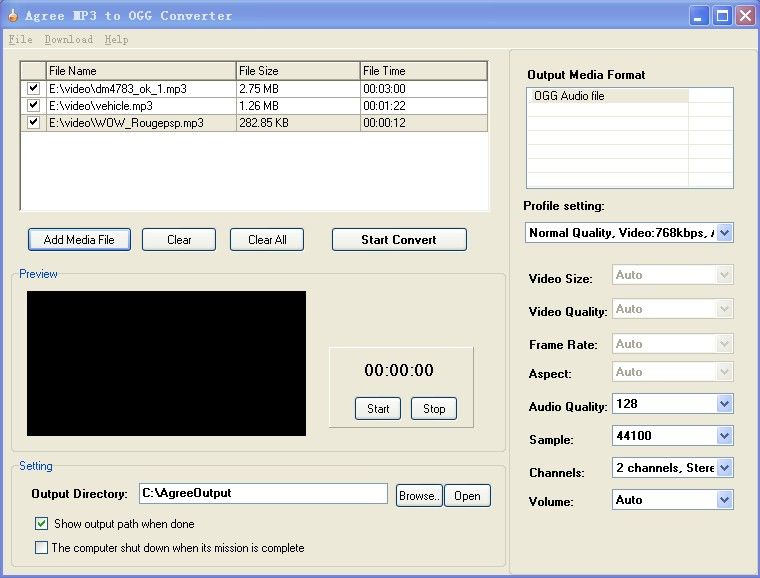Click the app icon in the title bar
Viewport: 760px width, 578px height.
pos(13,16)
